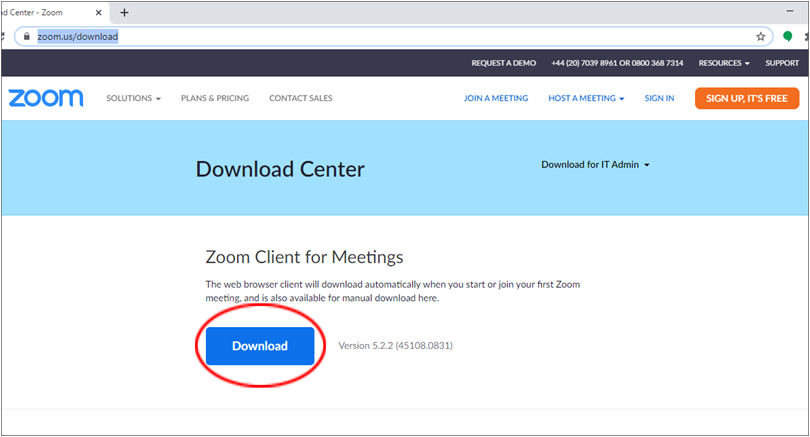Click Request a Demo link
Image resolution: width=810 pixels, height=437 pixels.
coord(504,63)
